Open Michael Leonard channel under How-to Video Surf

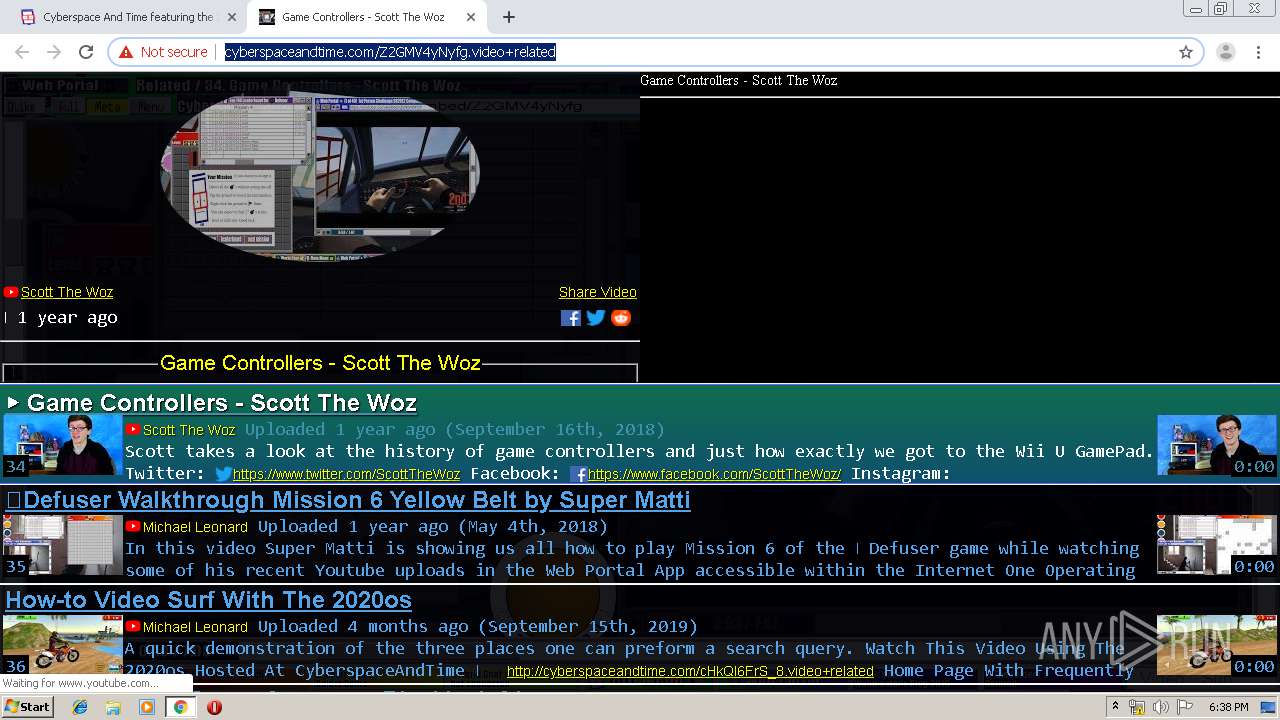tap(195, 627)
